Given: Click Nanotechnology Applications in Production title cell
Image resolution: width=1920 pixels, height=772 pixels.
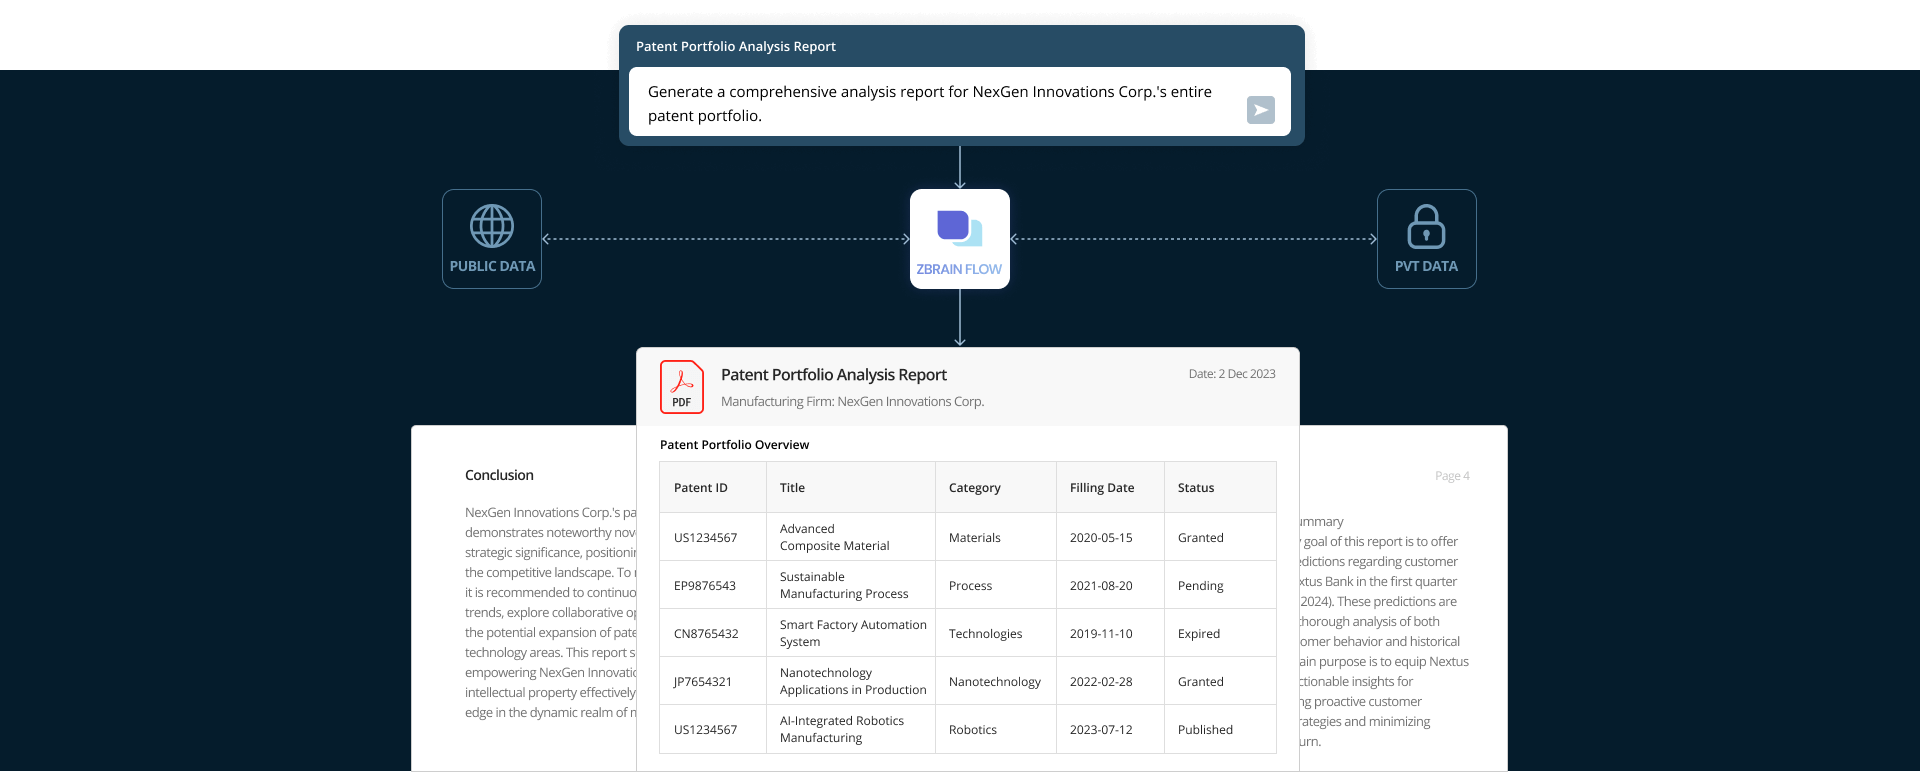Looking at the screenshot, I should [x=853, y=681].
